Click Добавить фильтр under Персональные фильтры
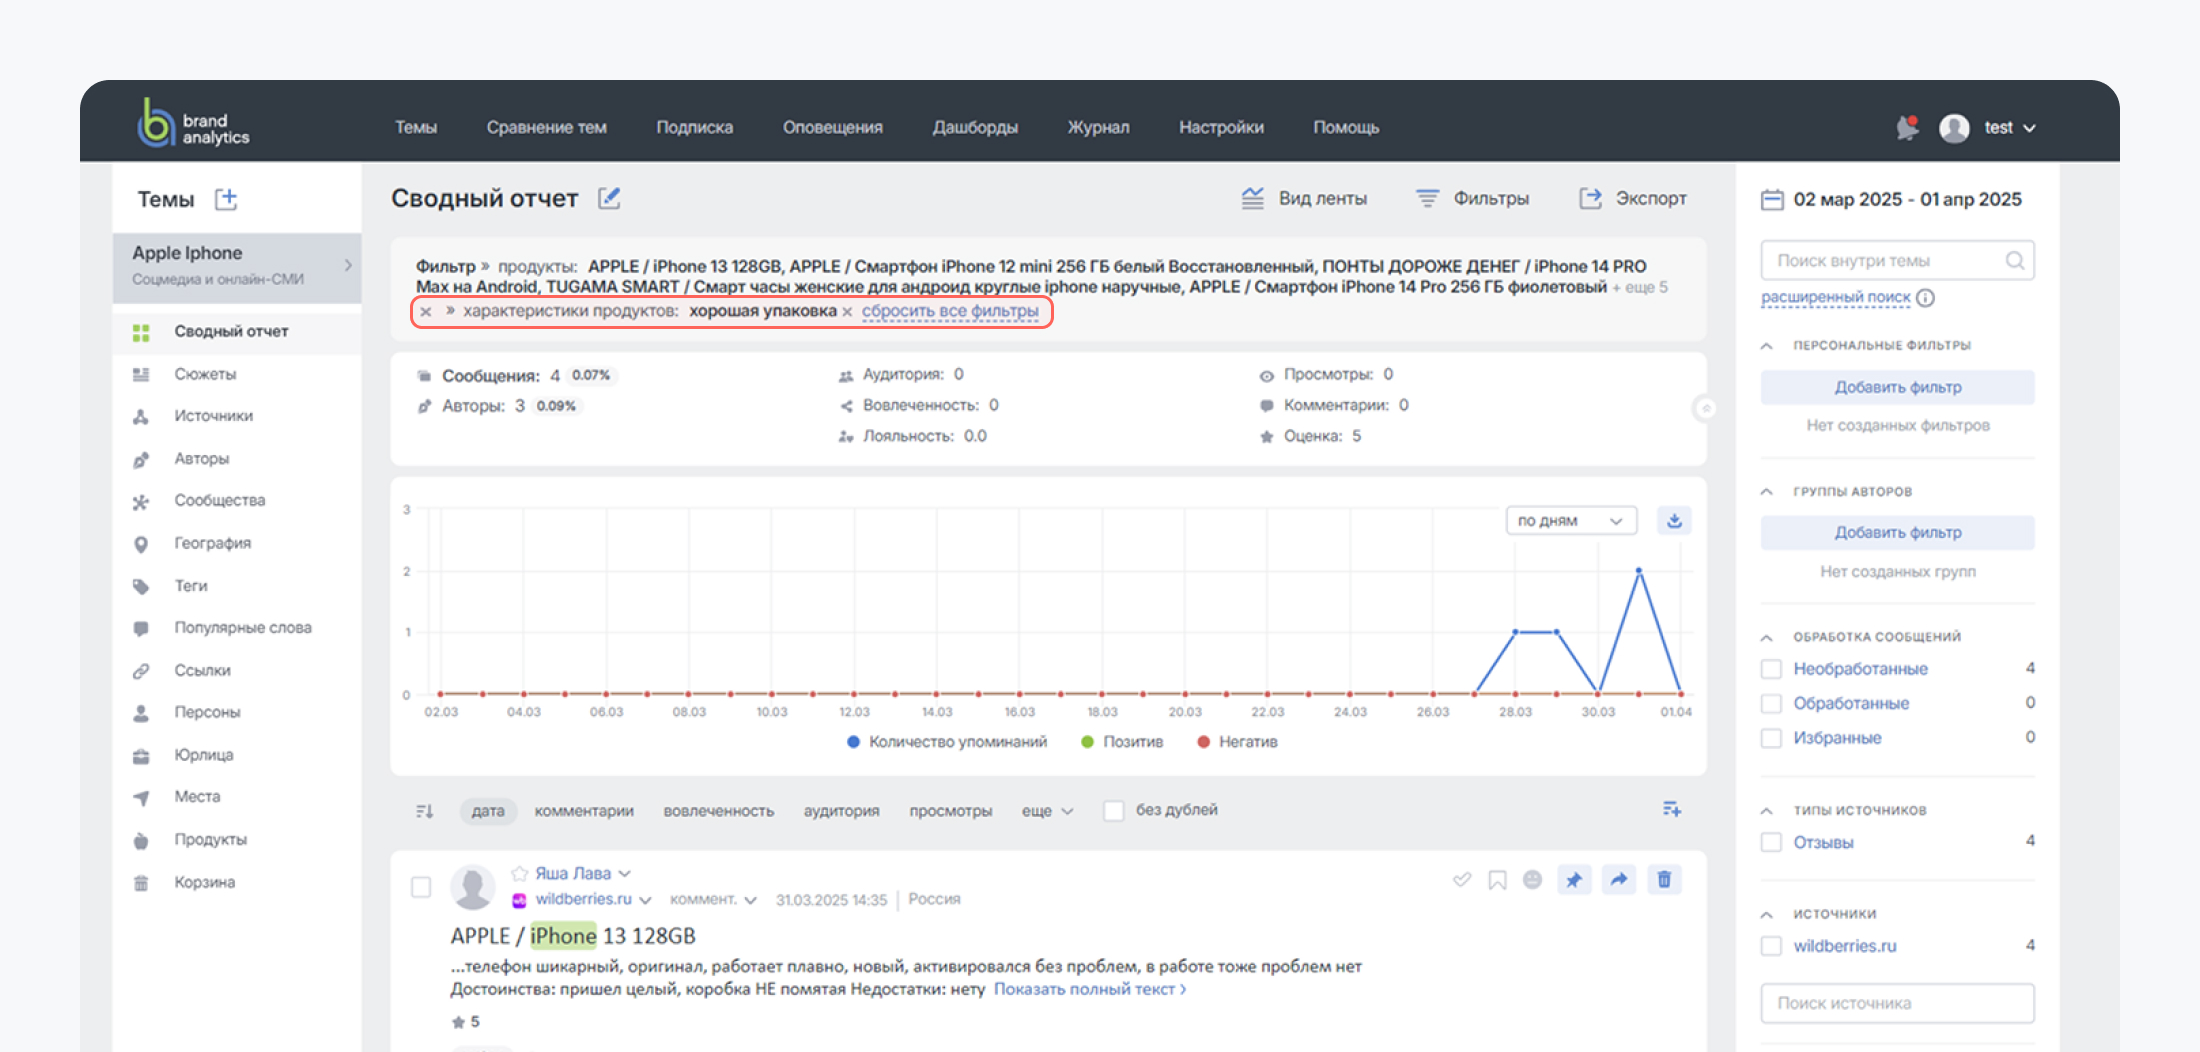 tap(1897, 387)
